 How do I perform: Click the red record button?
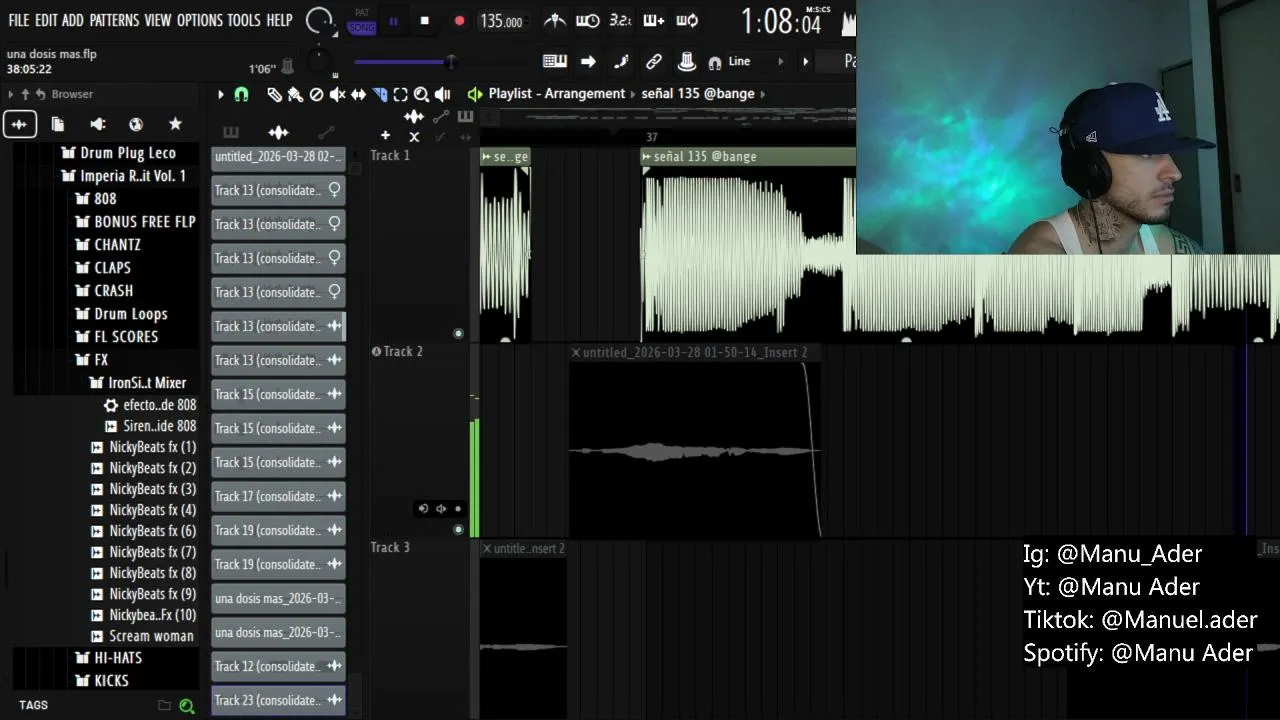tap(459, 21)
